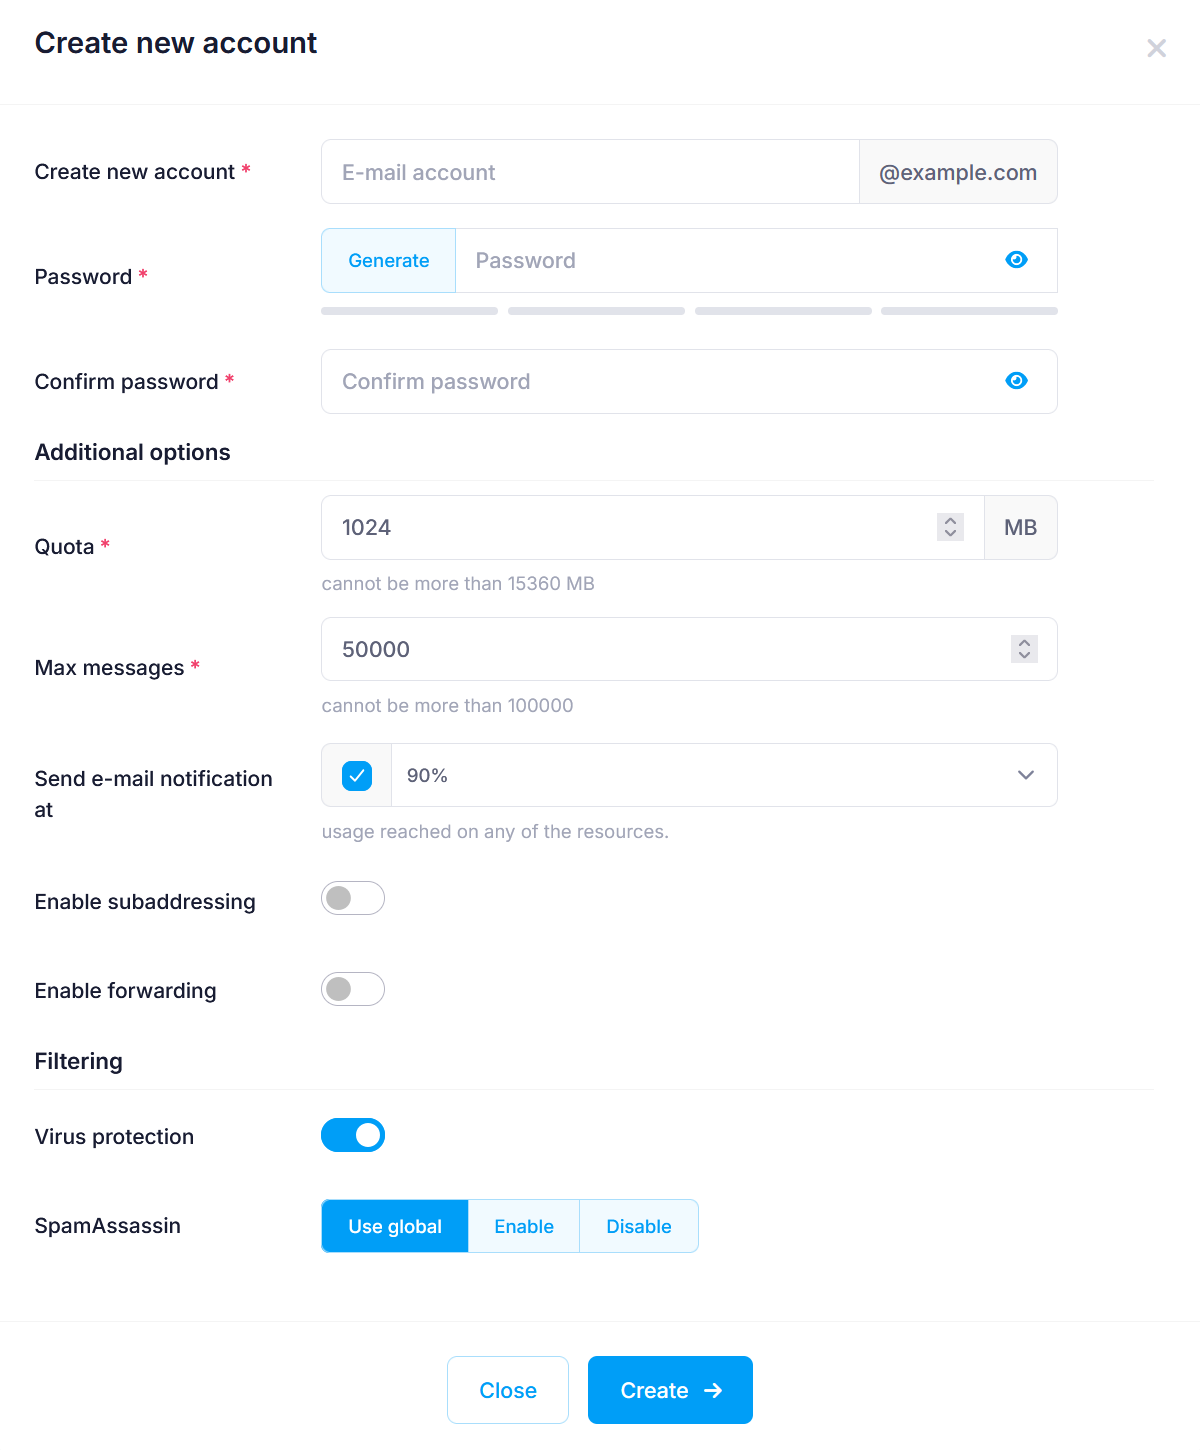The width and height of the screenshot is (1200, 1450).
Task: Select Disable for SpamAssassin
Action: [638, 1226]
